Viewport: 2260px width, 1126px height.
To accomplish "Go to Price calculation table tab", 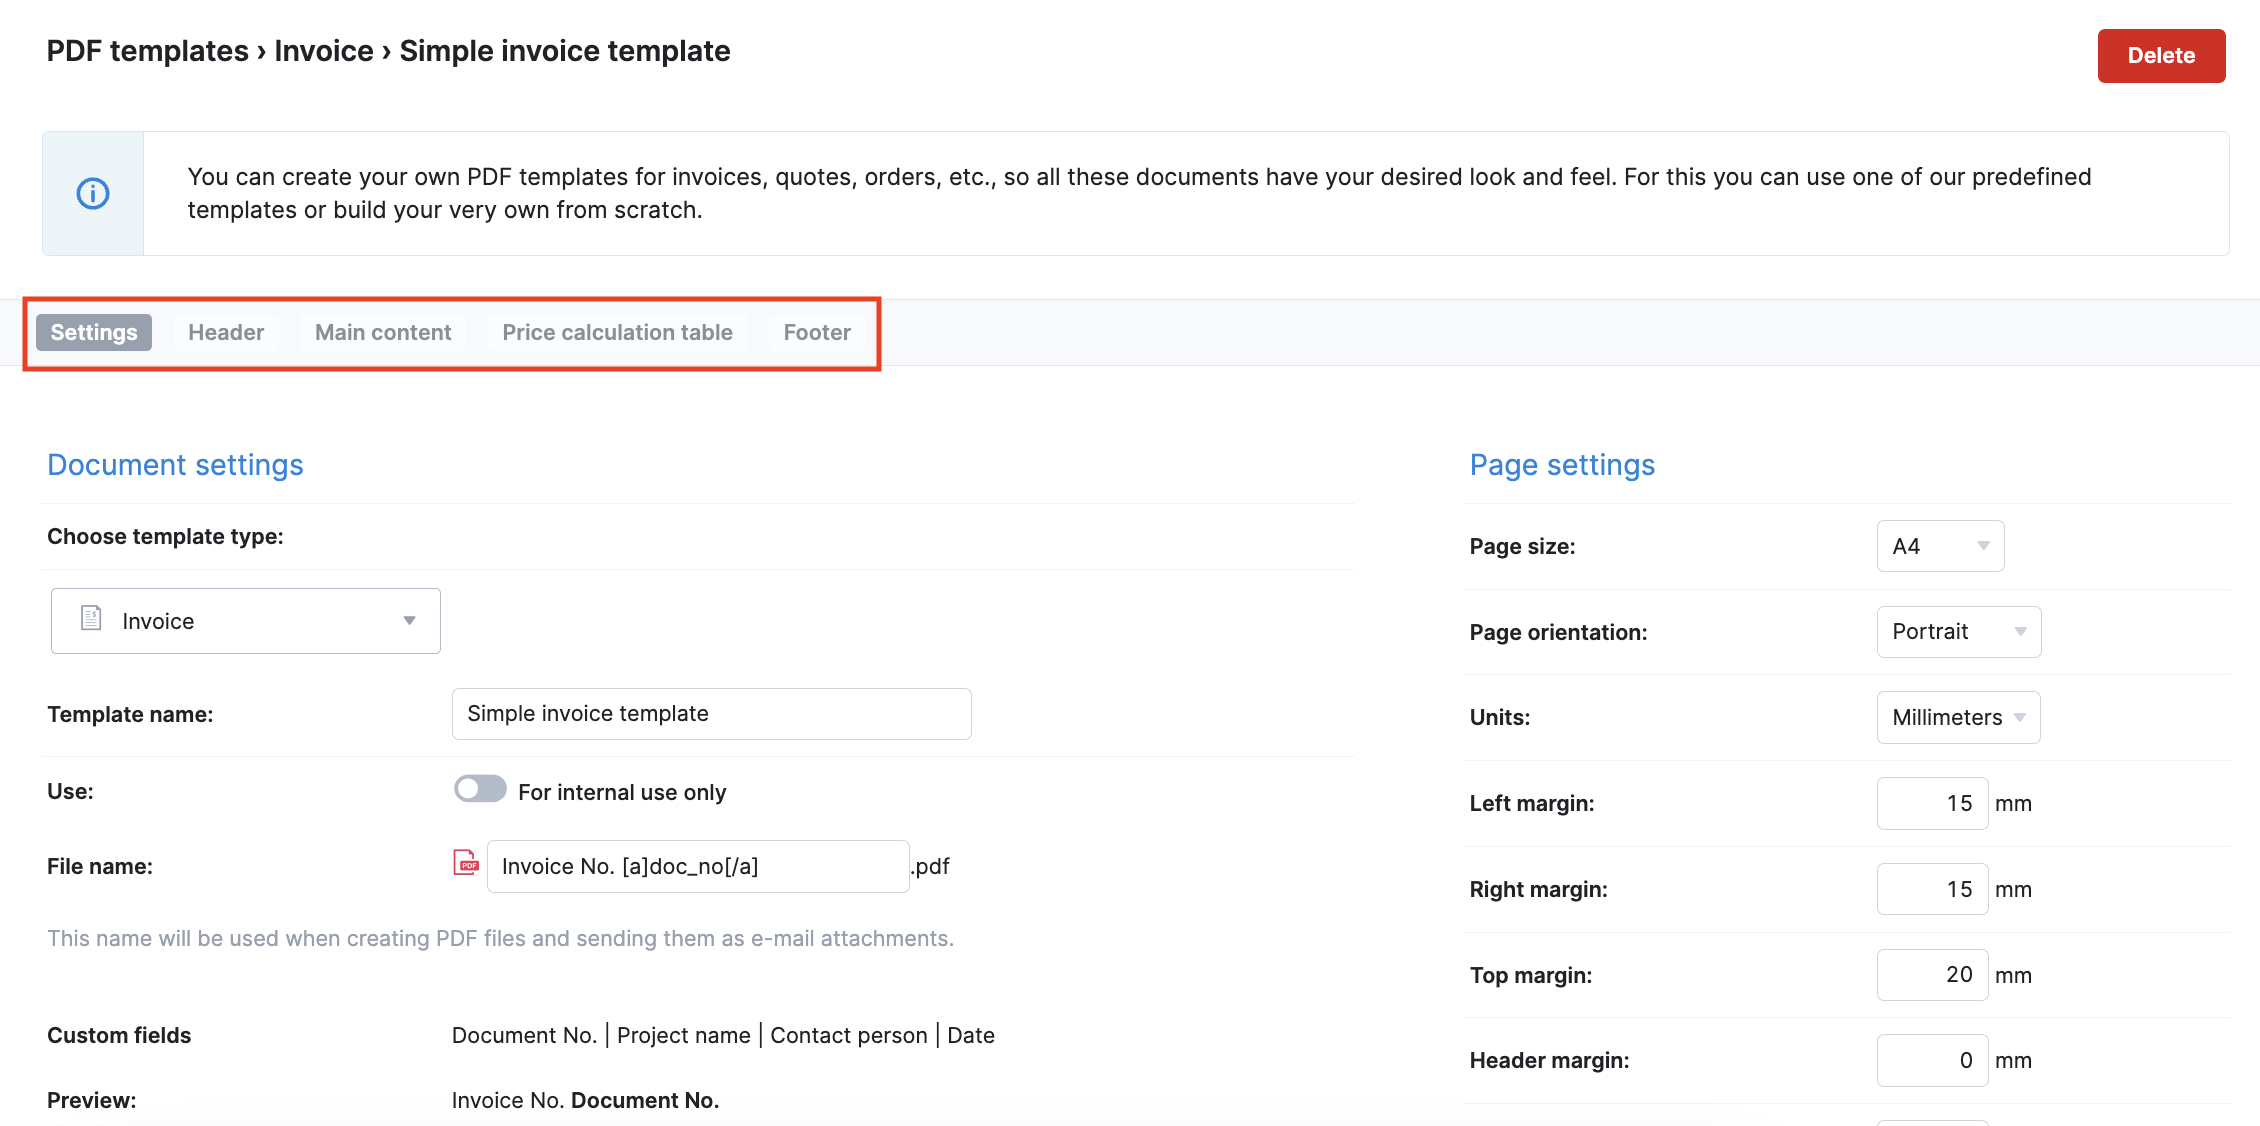I will [617, 333].
